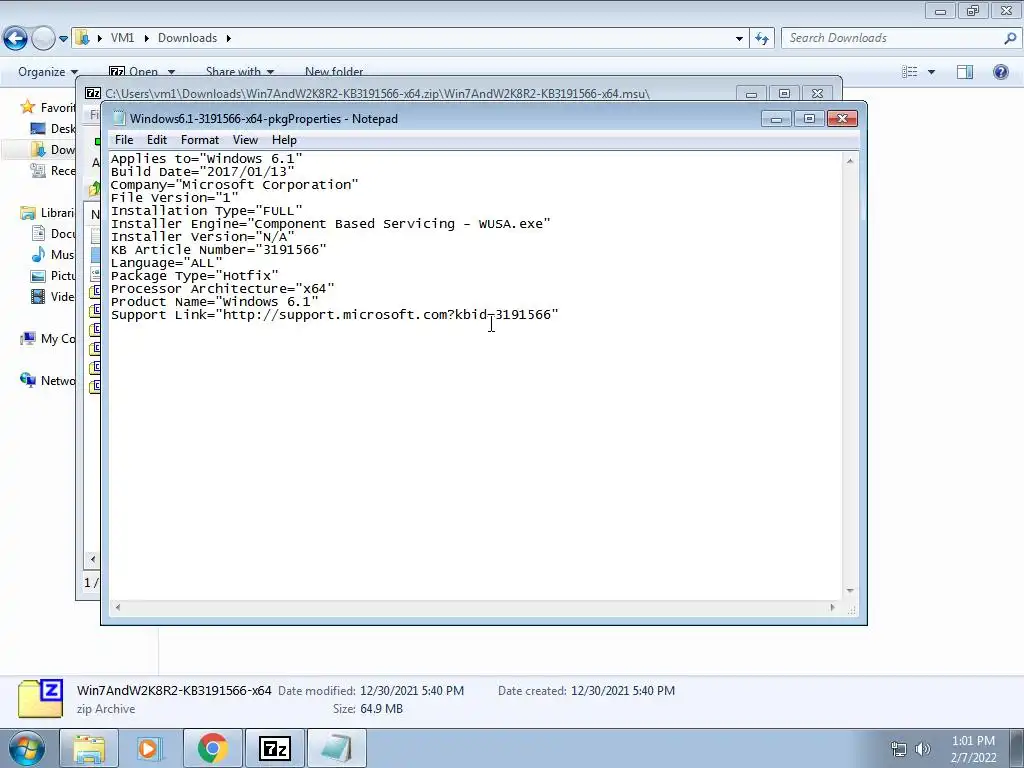This screenshot has width=1024, height=768.
Task: Select Recent Places in navigation pane
Action: [53, 170]
